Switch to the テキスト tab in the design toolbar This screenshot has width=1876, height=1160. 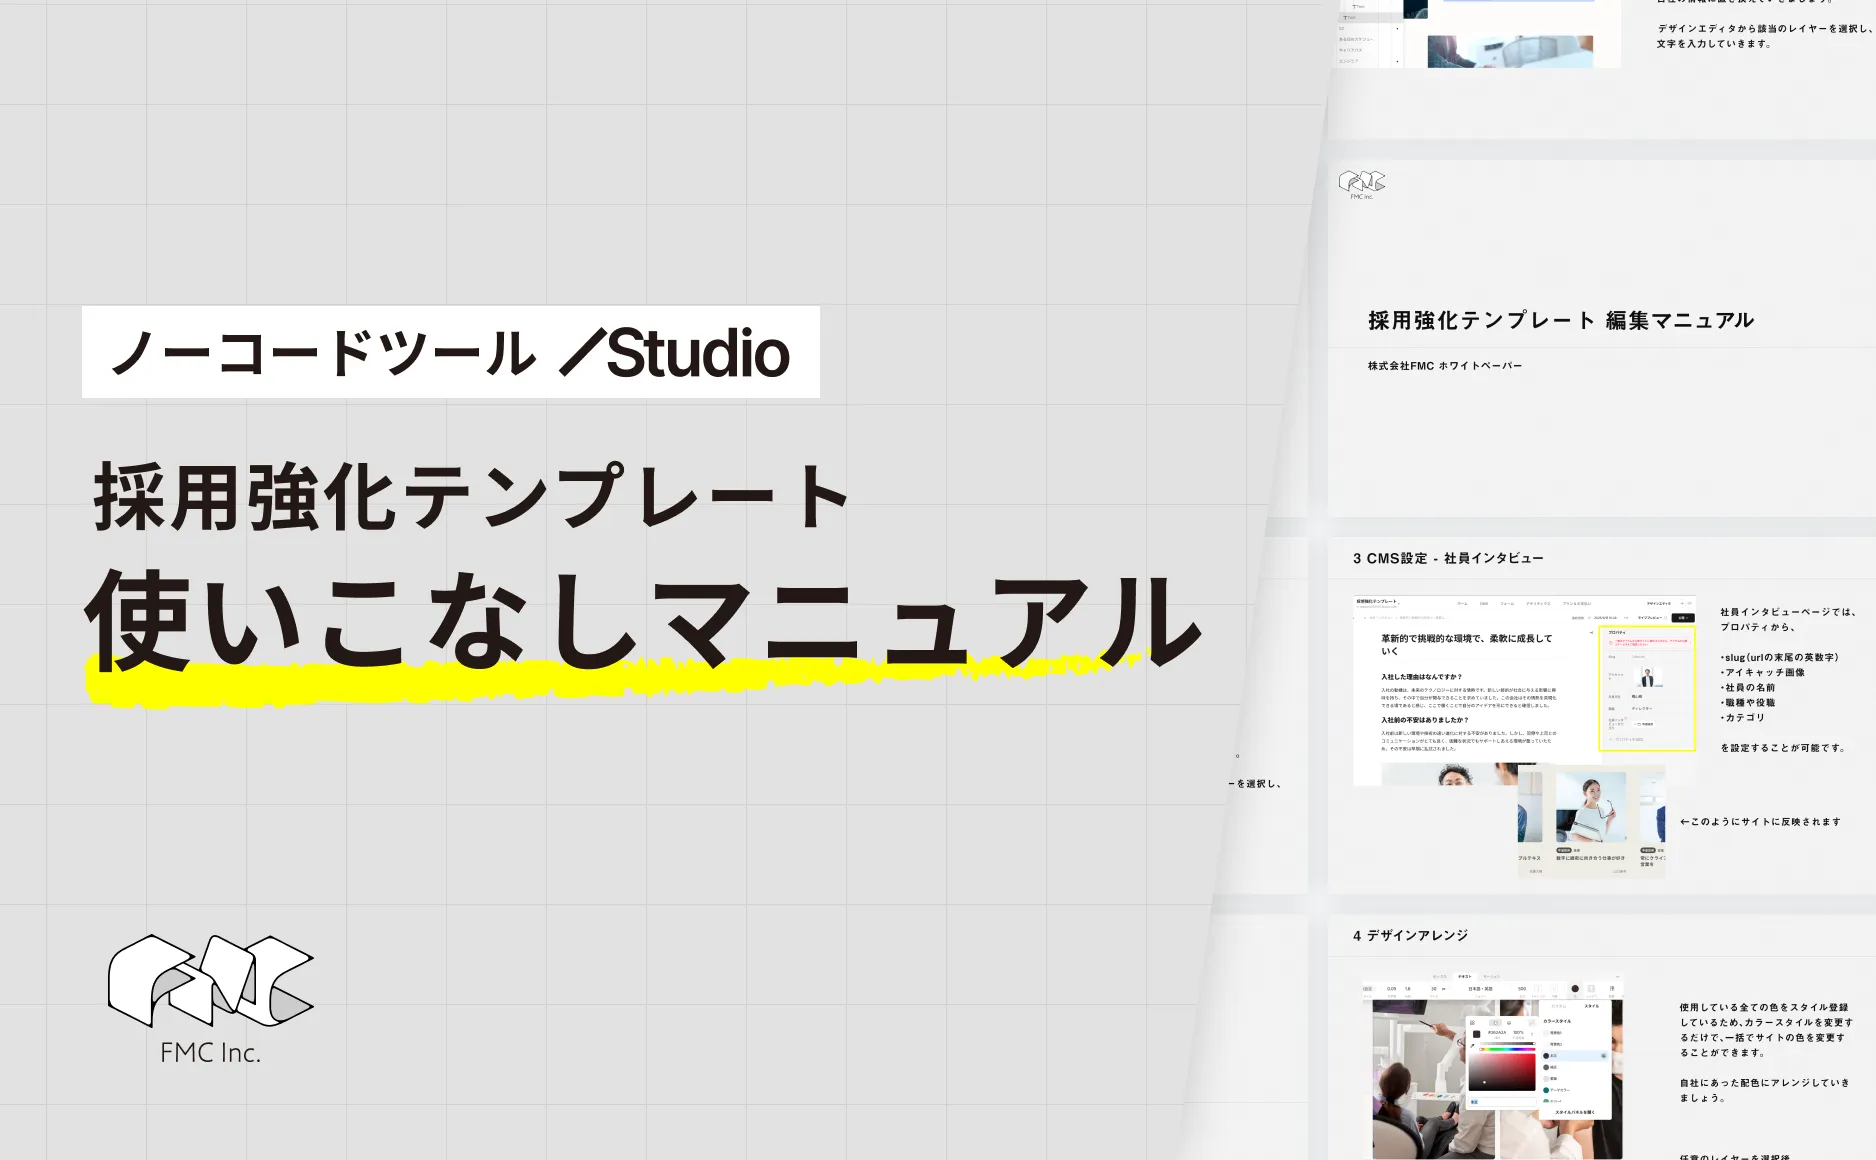(x=1465, y=976)
